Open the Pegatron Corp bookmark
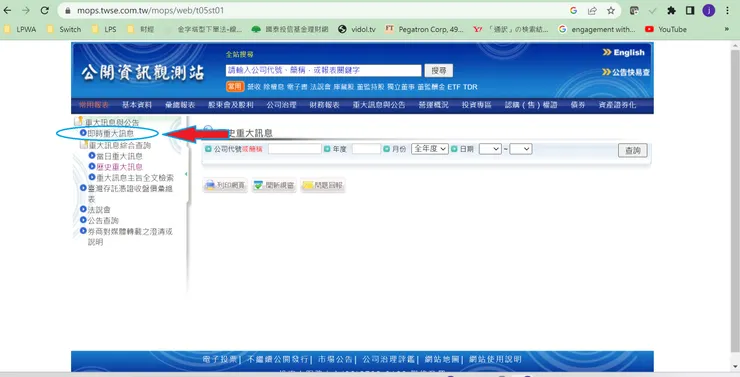This screenshot has width=740, height=377. point(424,29)
